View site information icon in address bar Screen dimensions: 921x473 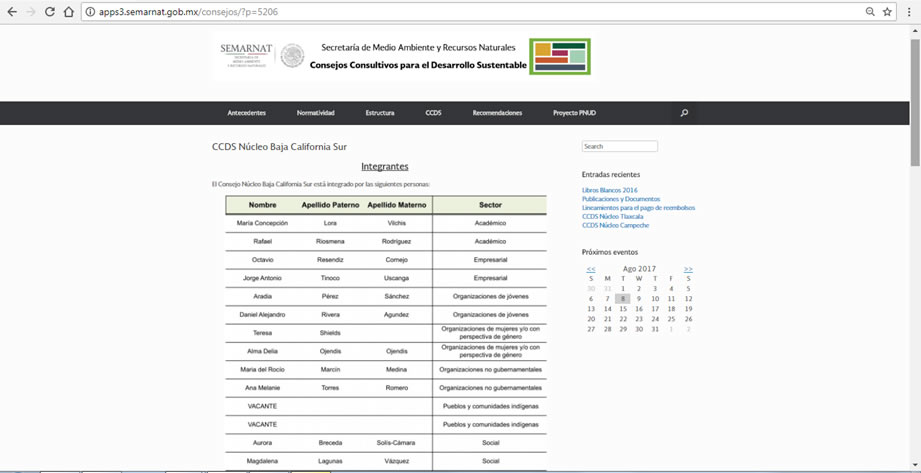click(90, 12)
